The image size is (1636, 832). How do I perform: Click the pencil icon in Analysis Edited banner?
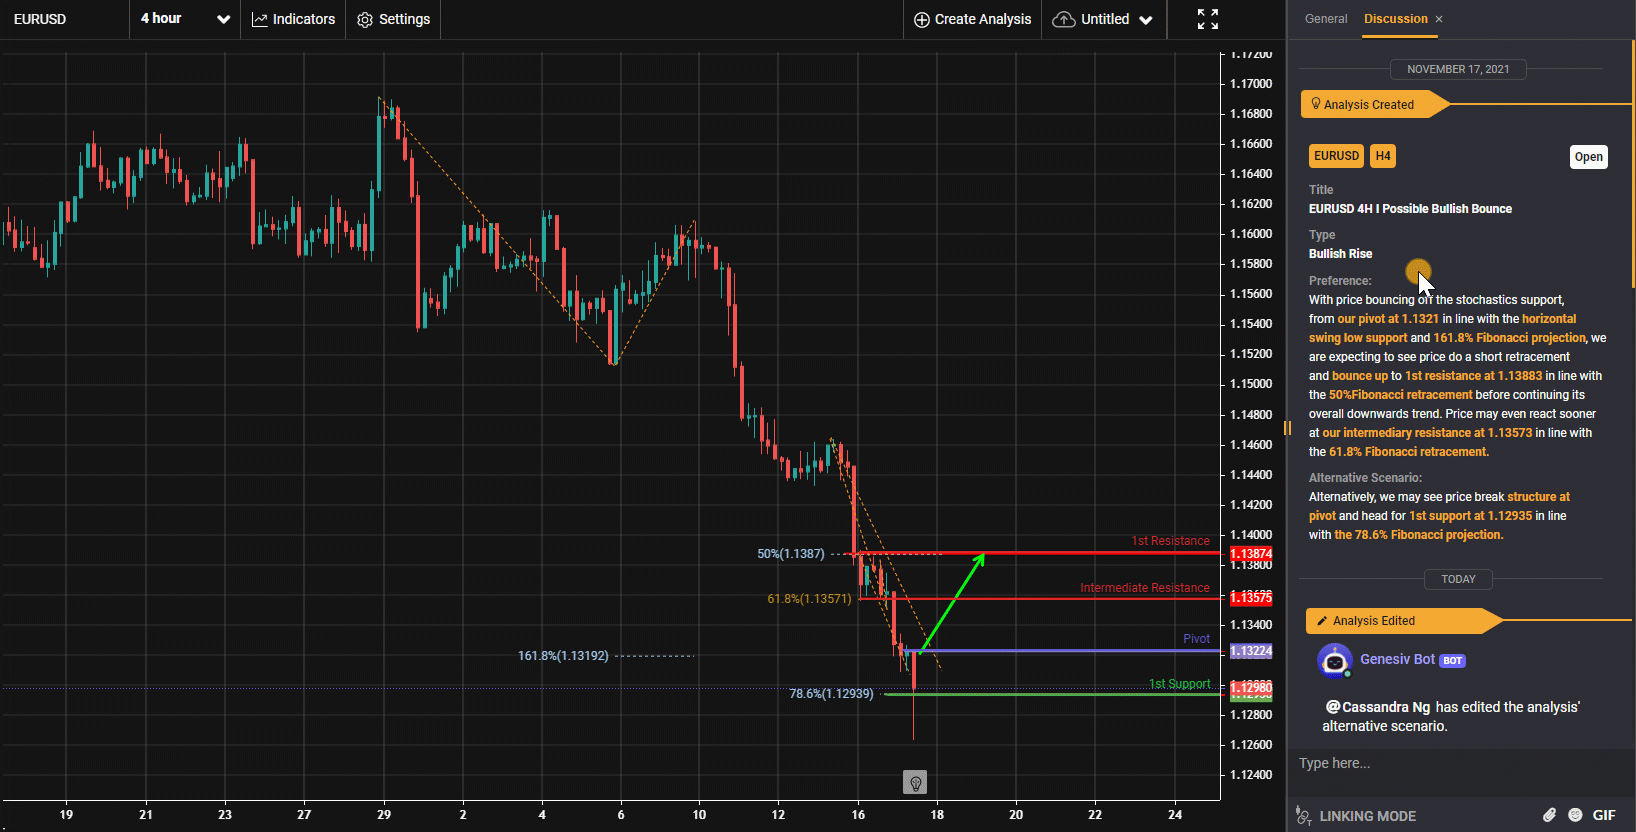tap(1322, 621)
